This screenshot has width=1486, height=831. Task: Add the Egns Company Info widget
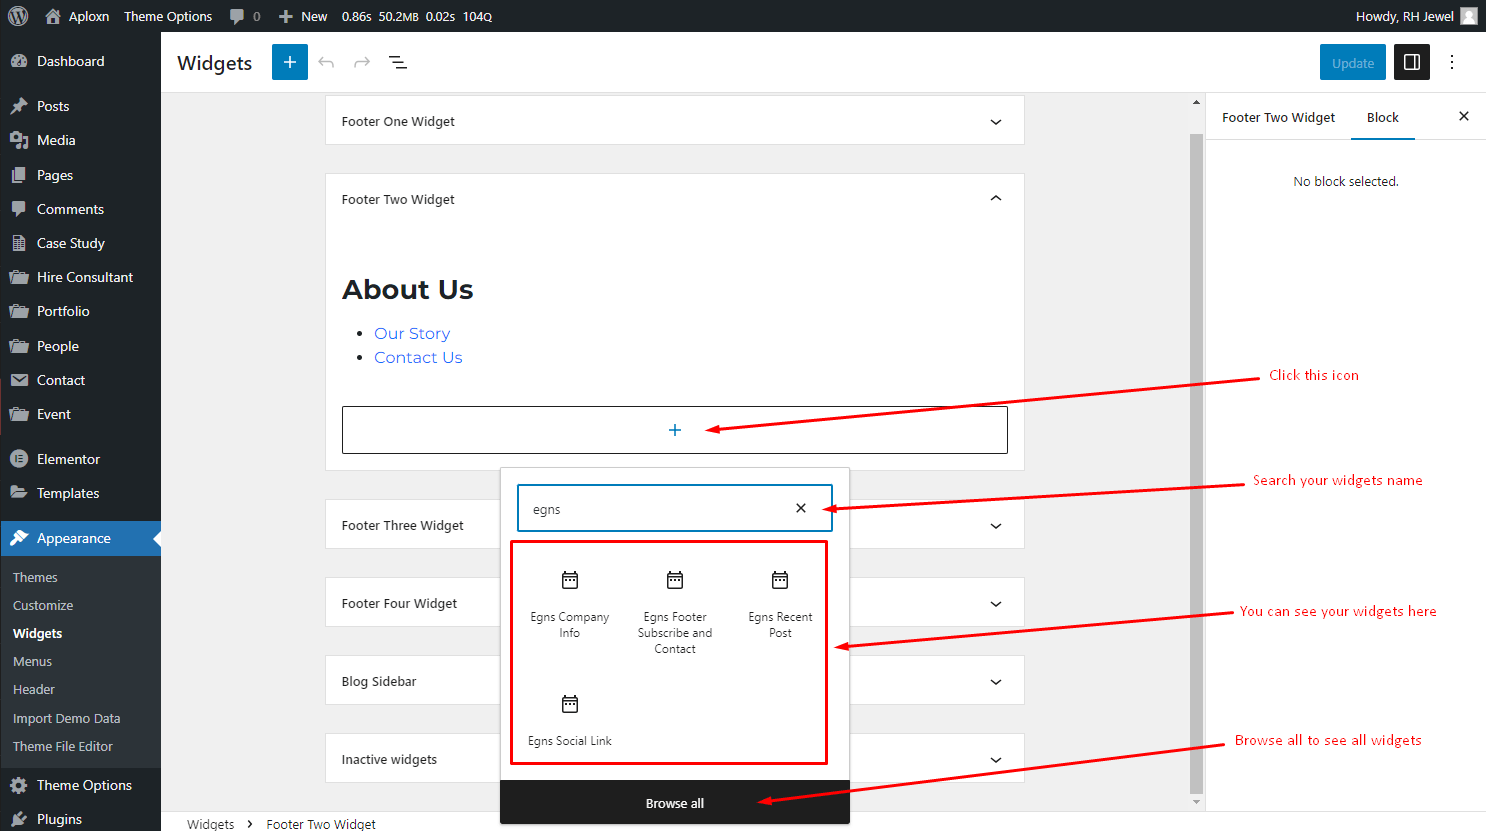[x=570, y=604]
